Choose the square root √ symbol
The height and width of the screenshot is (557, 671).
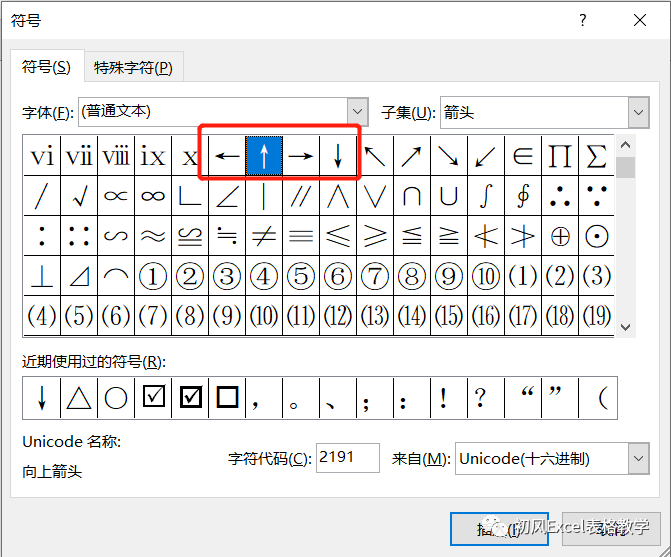(x=79, y=196)
